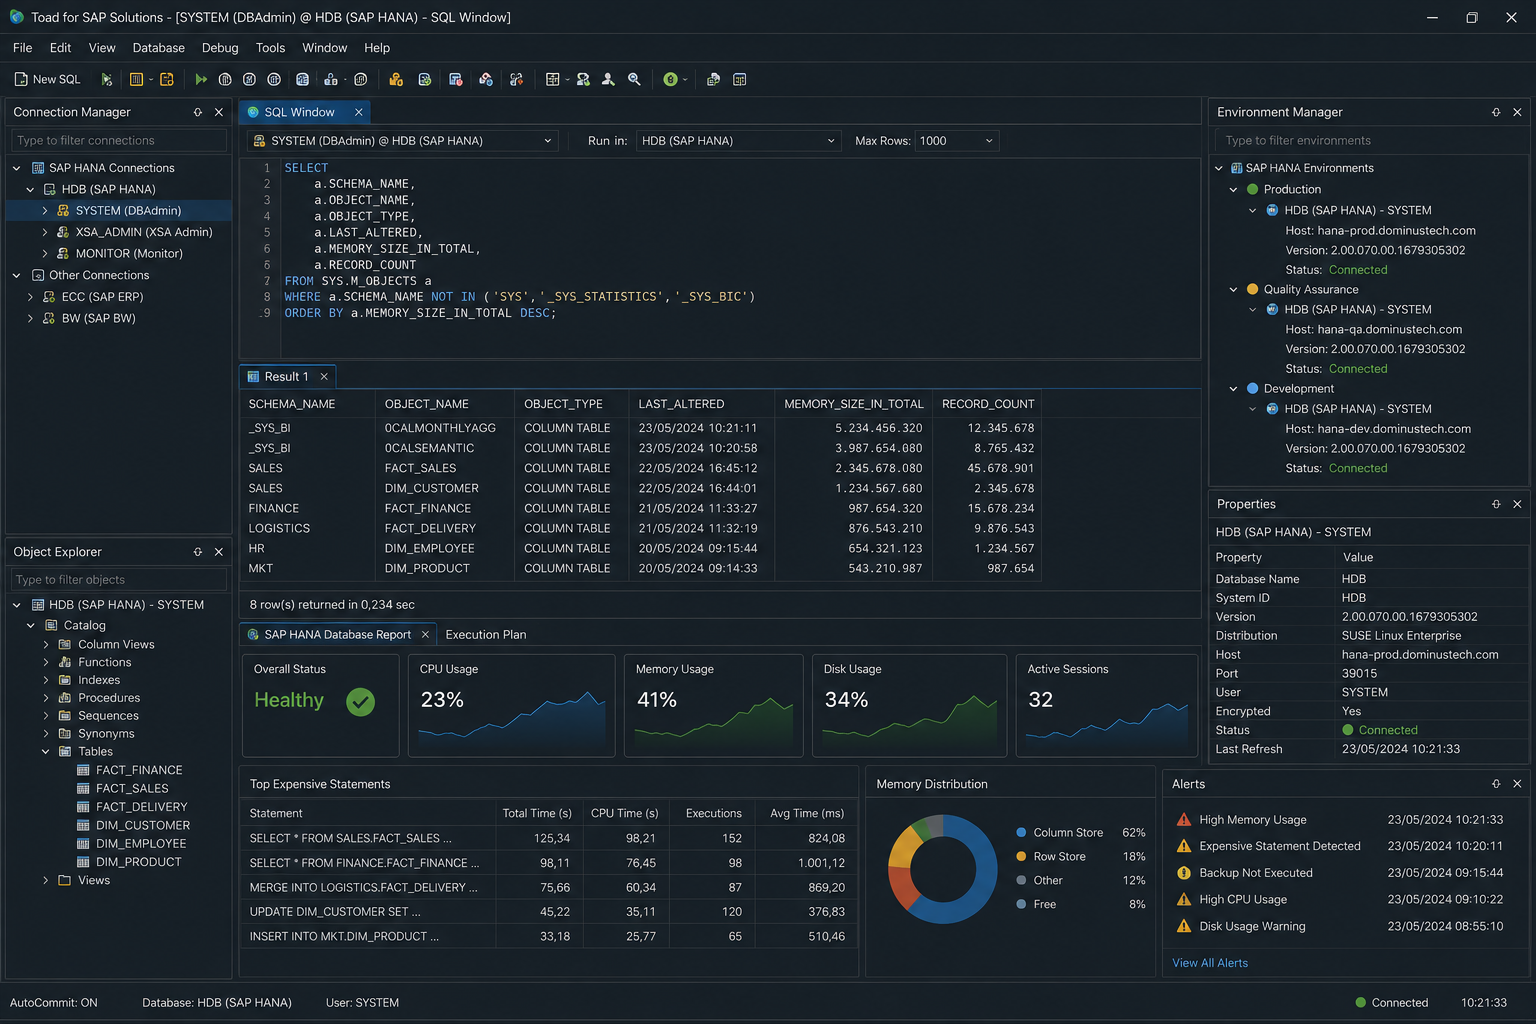Click the Row Store yellow legend swatch
Screen dimensions: 1536x1024
[x=1021, y=857]
